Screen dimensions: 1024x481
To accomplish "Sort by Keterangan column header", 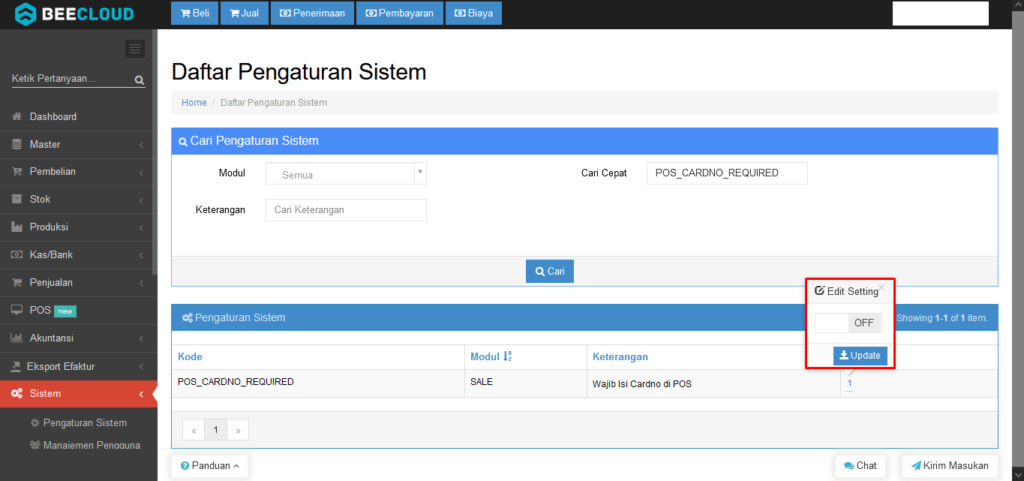I will point(620,357).
